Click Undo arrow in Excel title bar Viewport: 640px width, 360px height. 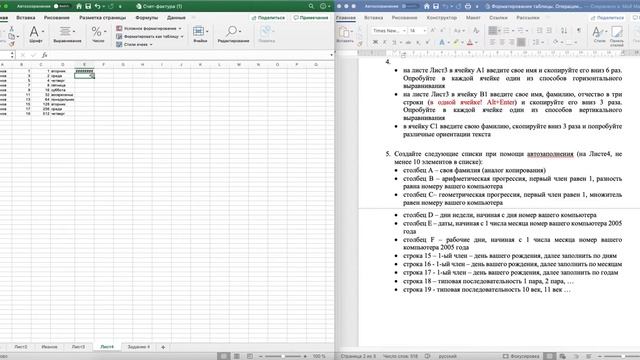pos(97,6)
